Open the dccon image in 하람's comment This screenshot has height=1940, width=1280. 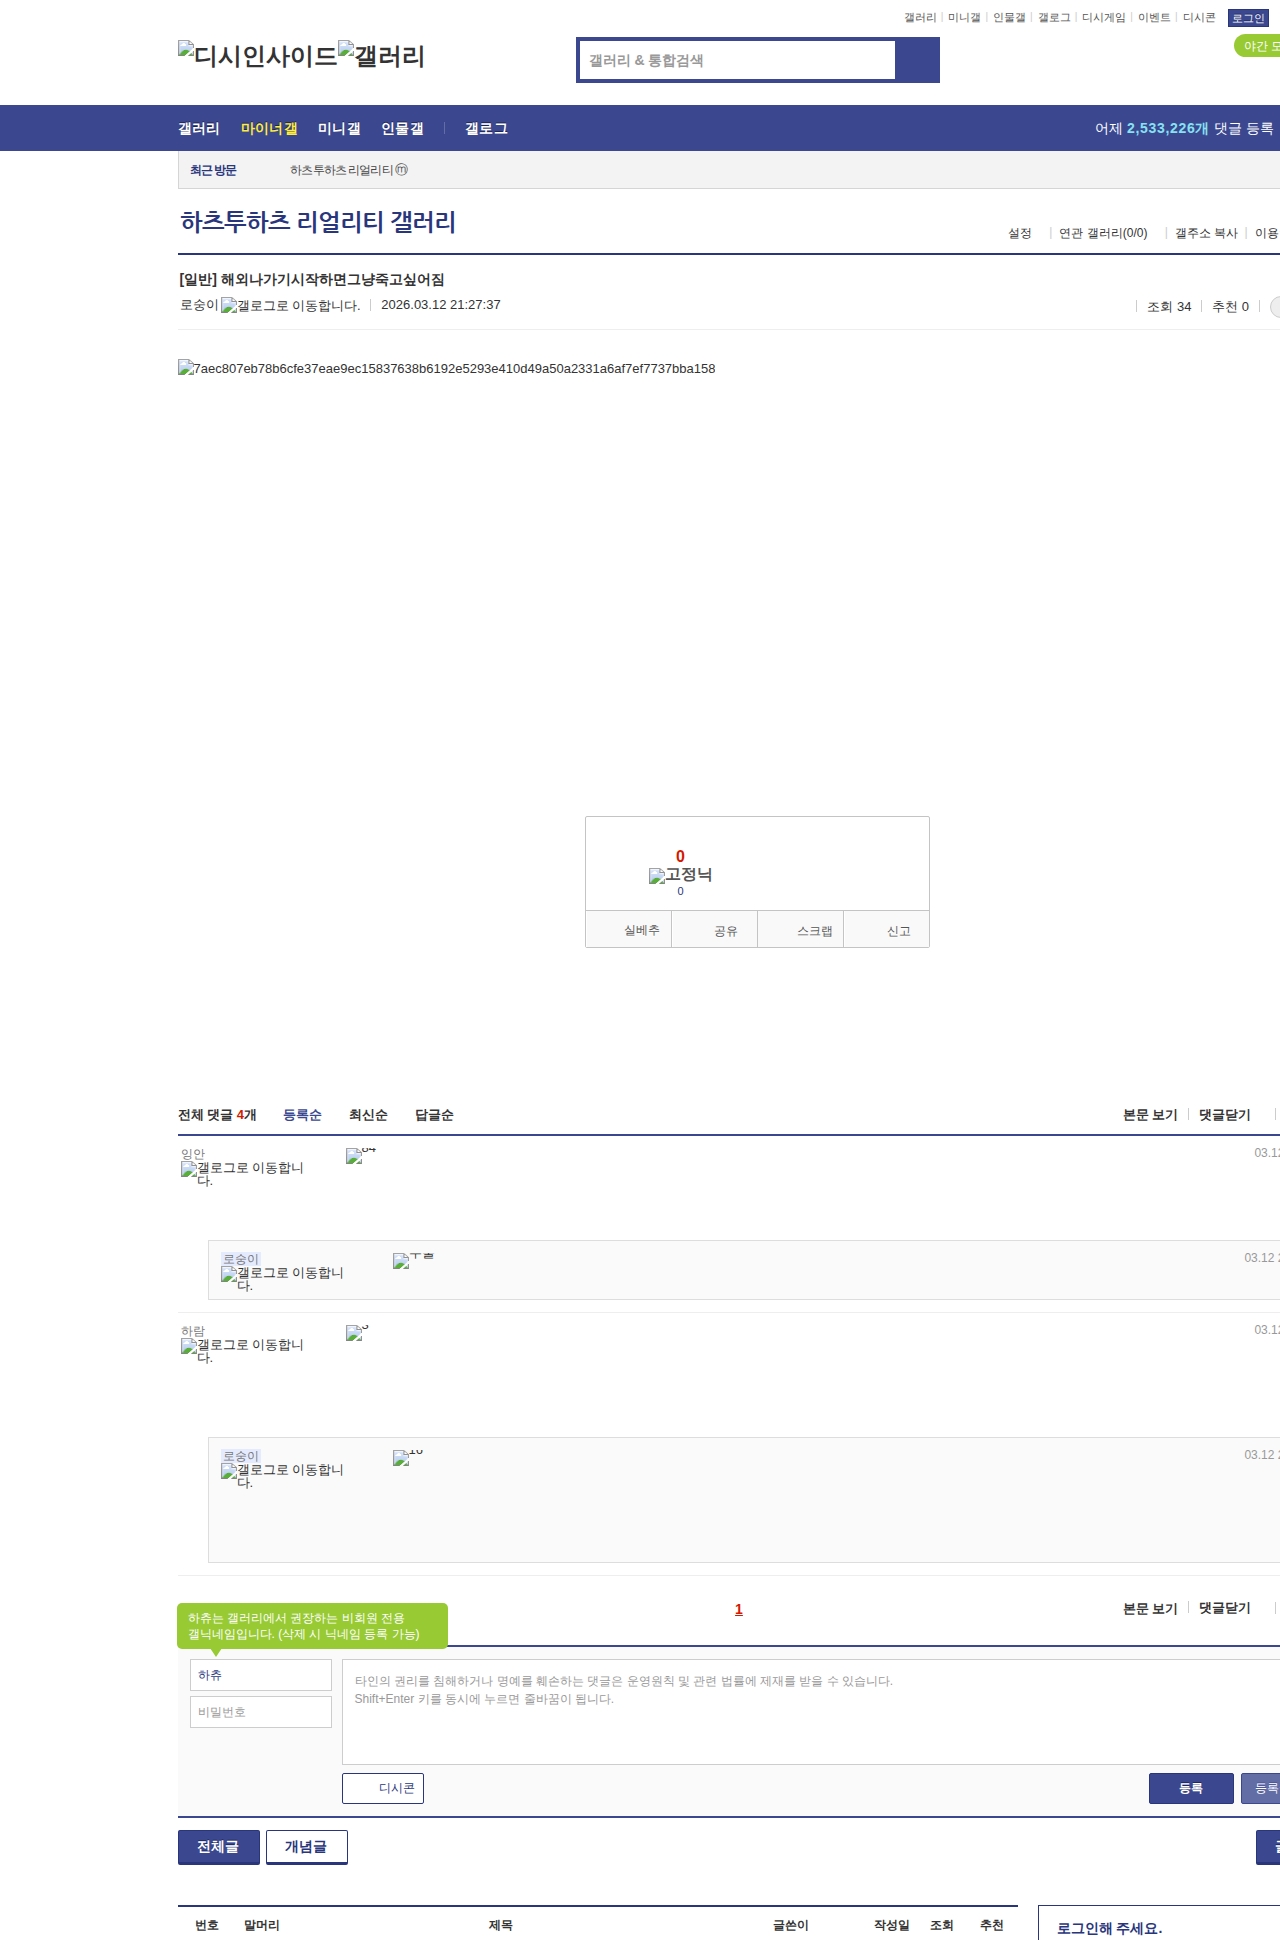357,1333
